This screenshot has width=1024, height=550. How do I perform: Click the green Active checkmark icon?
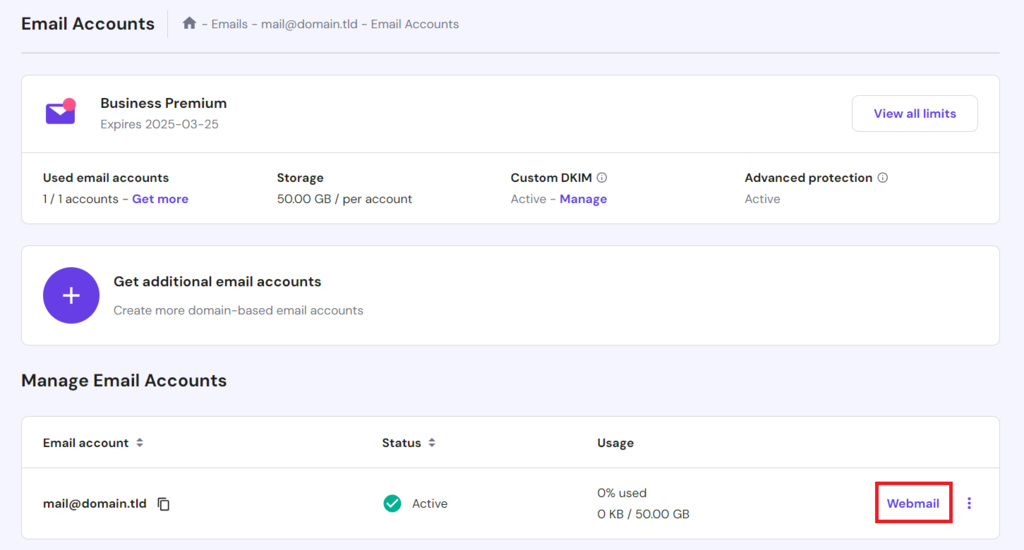[x=392, y=503]
